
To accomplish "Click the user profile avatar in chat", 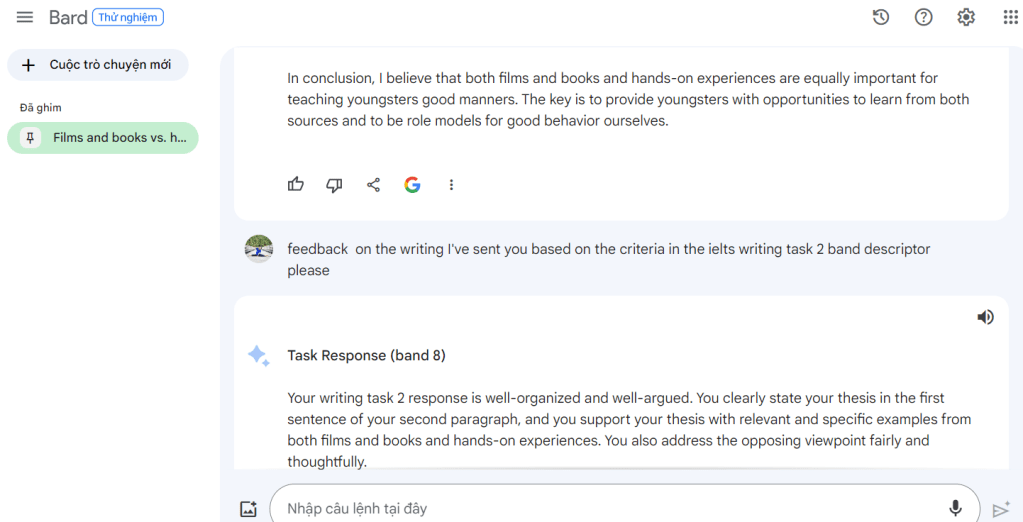I will click(259, 249).
